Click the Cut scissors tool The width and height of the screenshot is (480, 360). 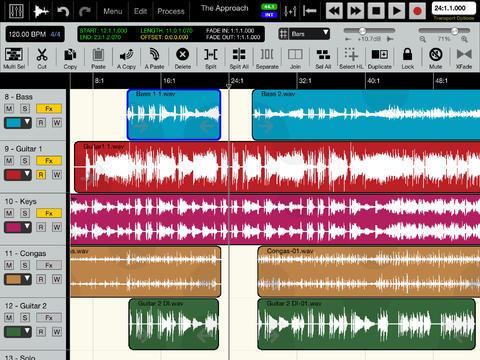point(42,58)
